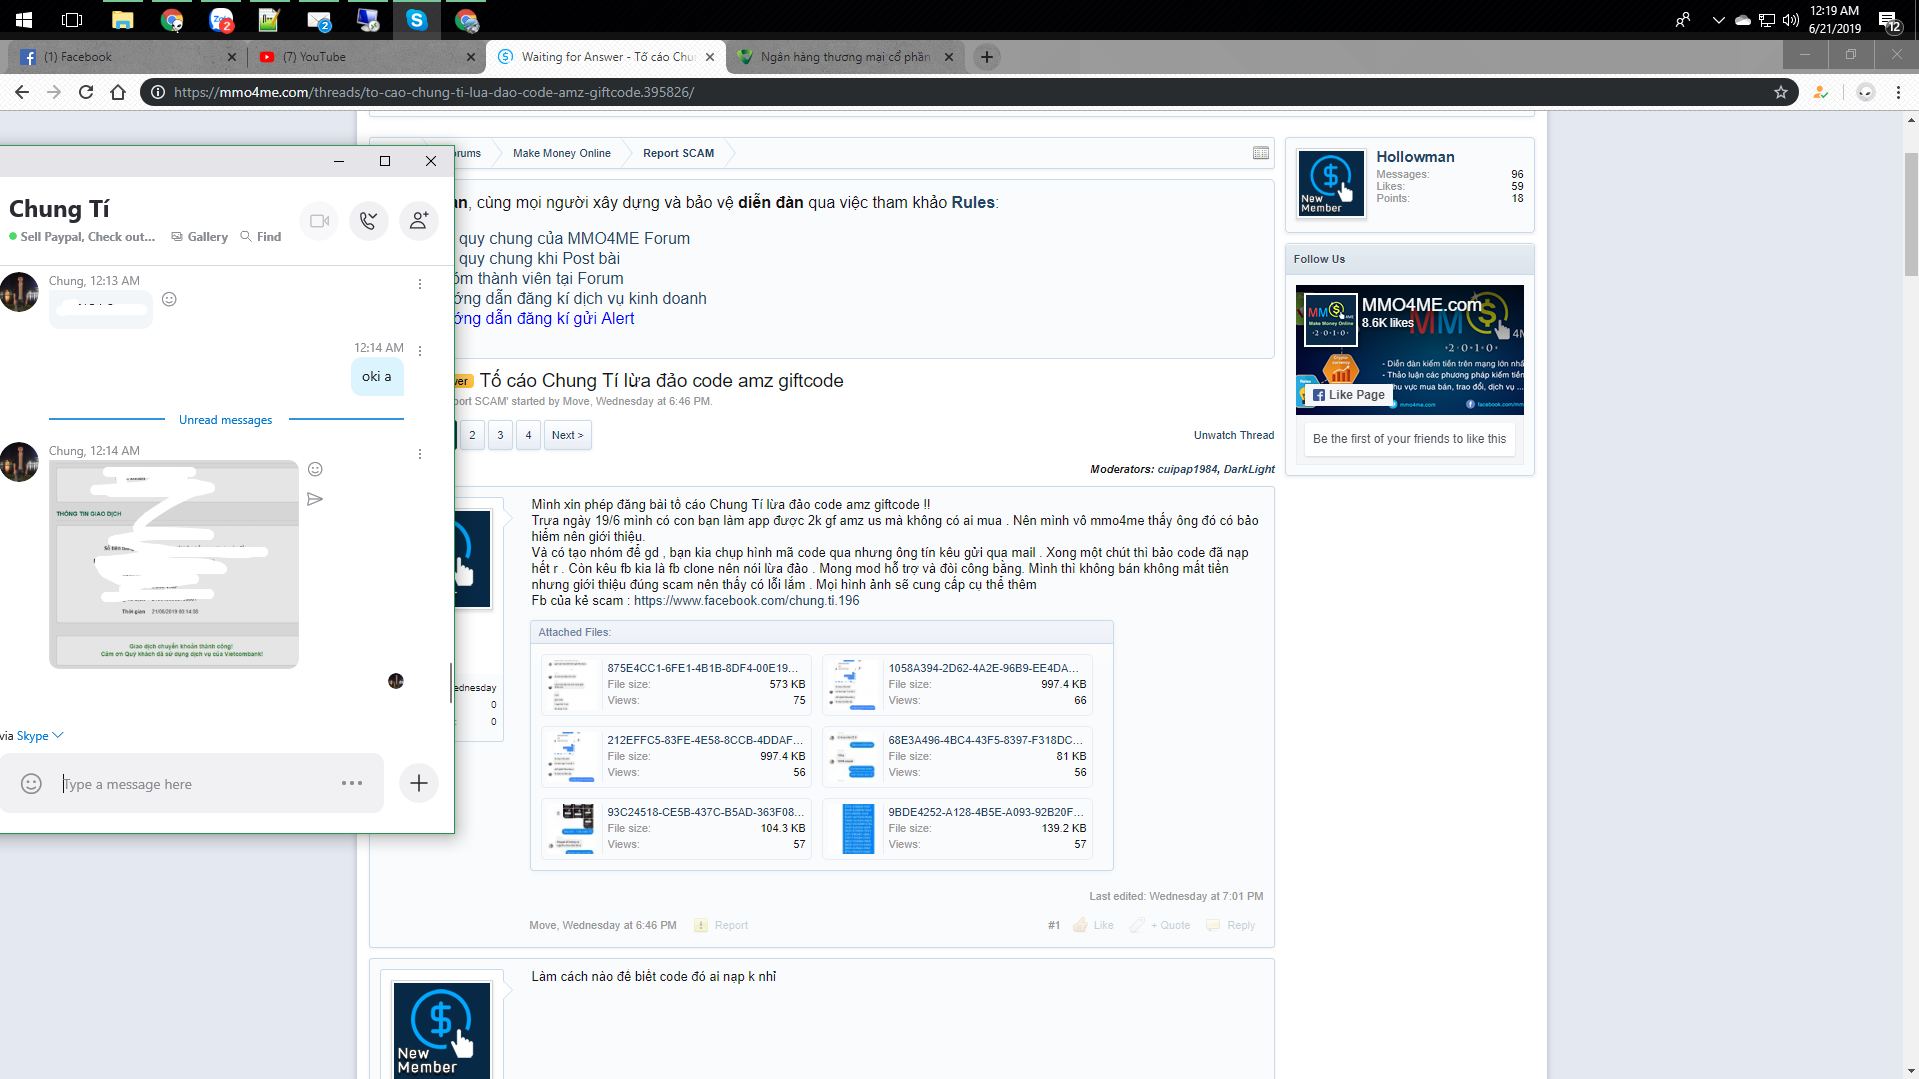Open the Chrome three-dot menu
The height and width of the screenshot is (1079, 1919).
coord(1898,92)
